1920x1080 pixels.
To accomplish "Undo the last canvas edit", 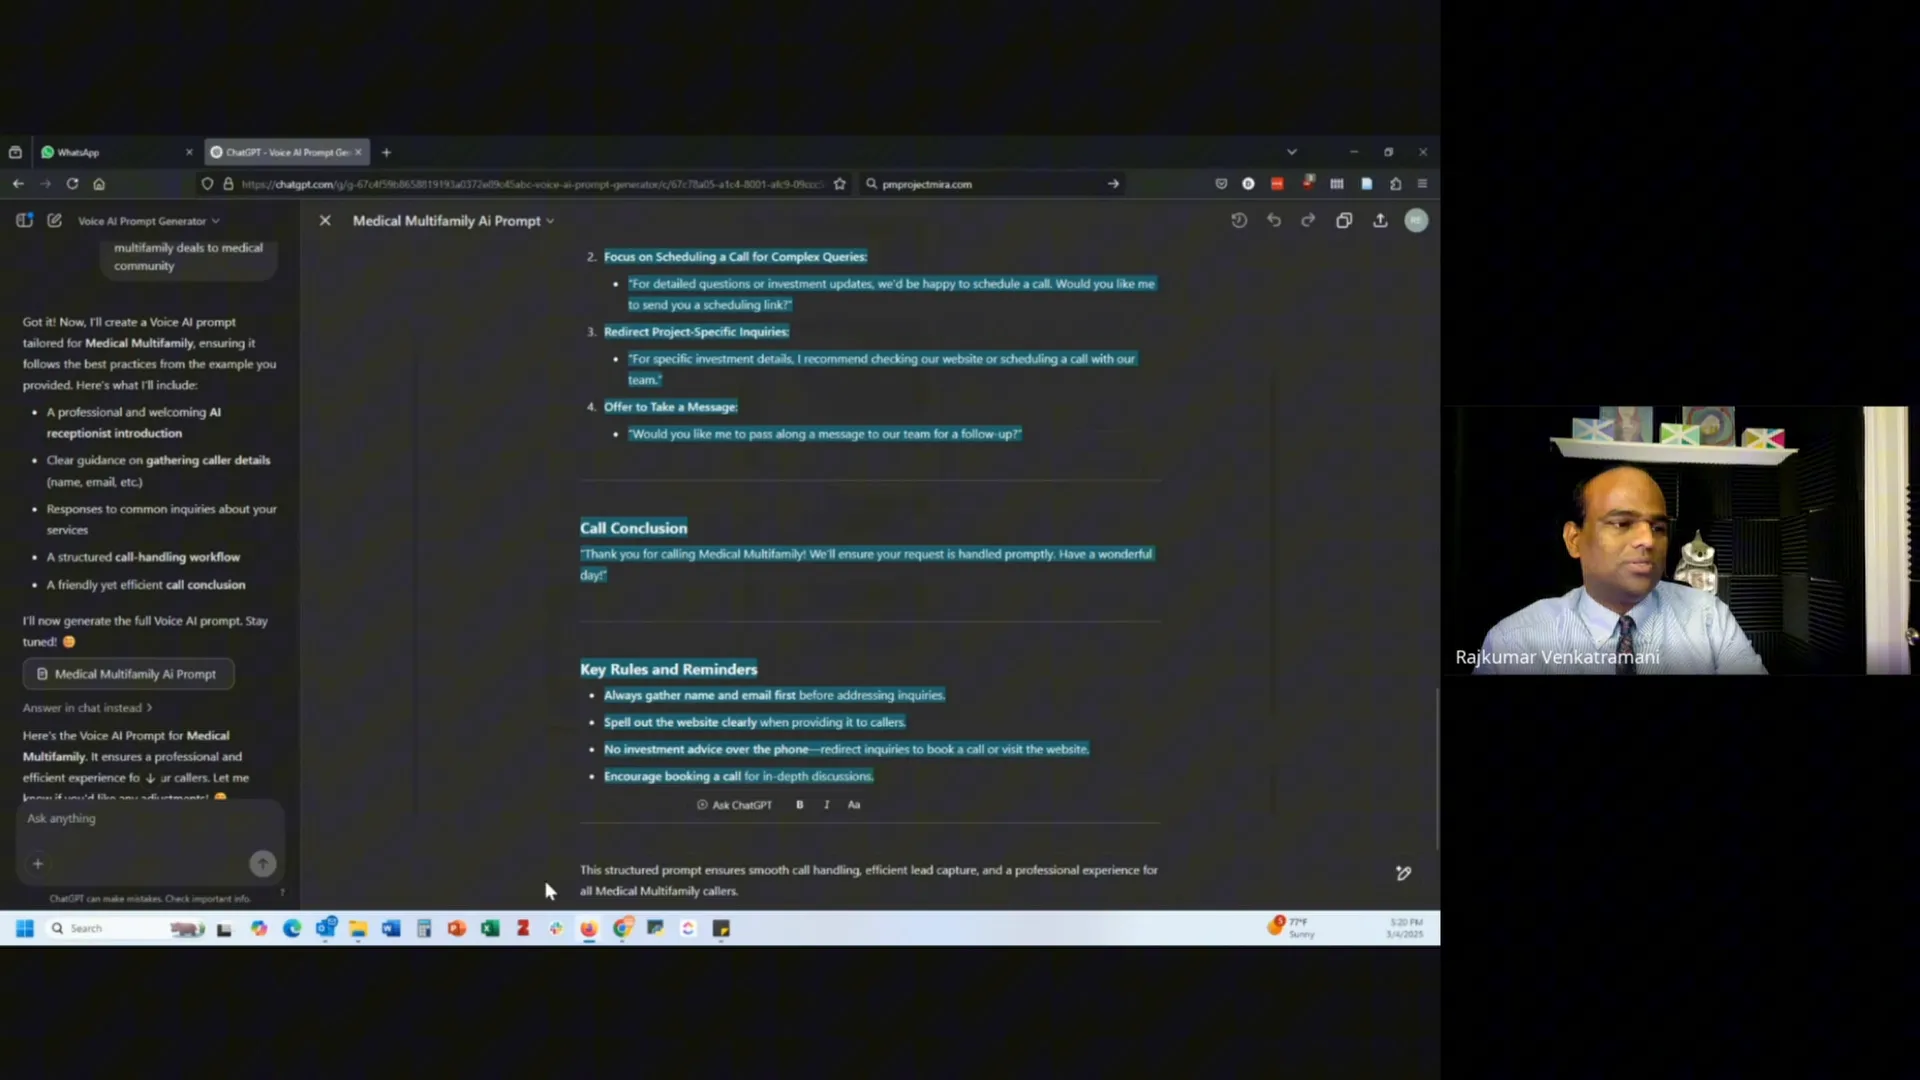I will tap(1274, 220).
